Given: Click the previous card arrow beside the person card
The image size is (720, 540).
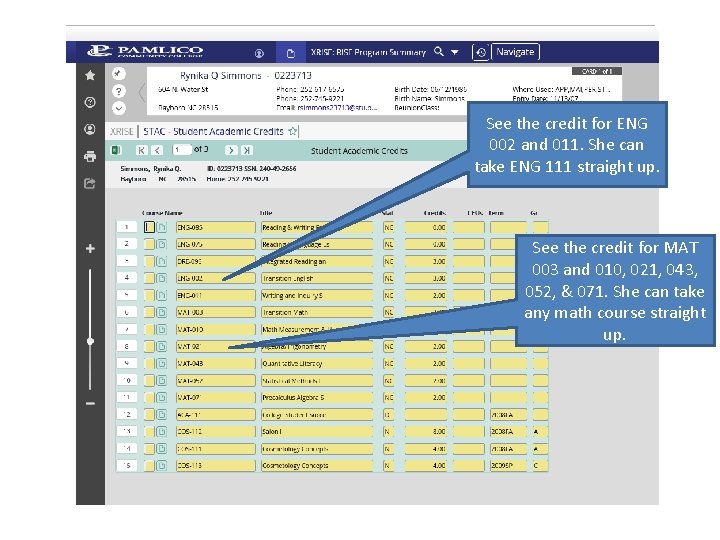Looking at the screenshot, I should coord(142,93).
